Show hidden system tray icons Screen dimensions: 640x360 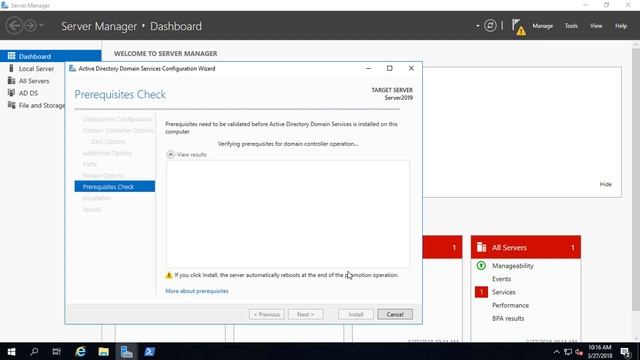tap(556, 352)
